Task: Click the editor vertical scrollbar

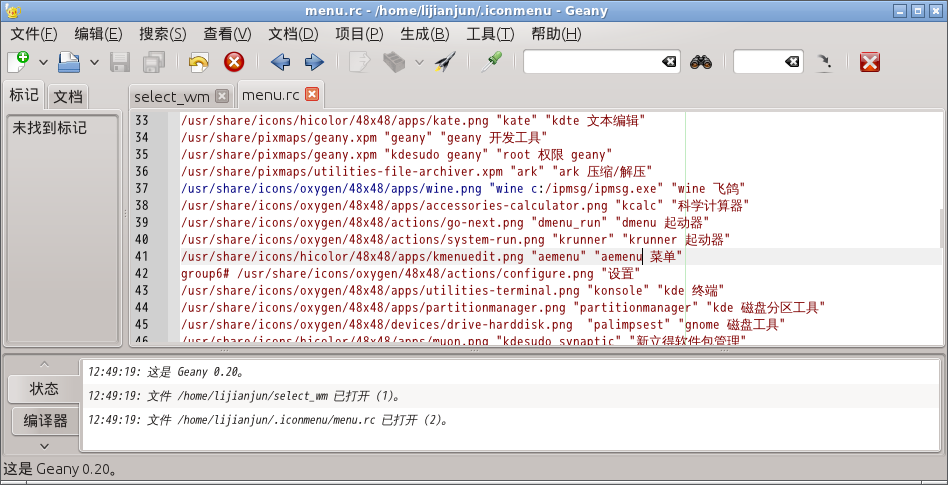Action: [940, 227]
